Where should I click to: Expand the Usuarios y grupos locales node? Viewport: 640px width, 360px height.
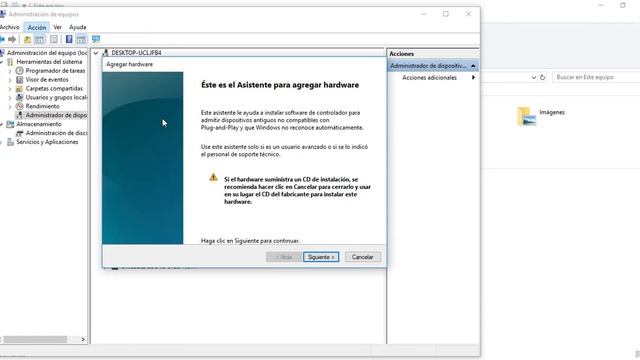10,98
